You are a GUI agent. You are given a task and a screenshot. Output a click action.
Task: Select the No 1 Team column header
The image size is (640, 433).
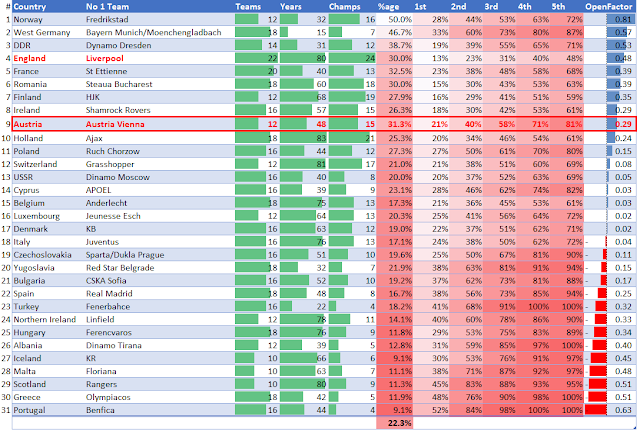(x=107, y=7)
